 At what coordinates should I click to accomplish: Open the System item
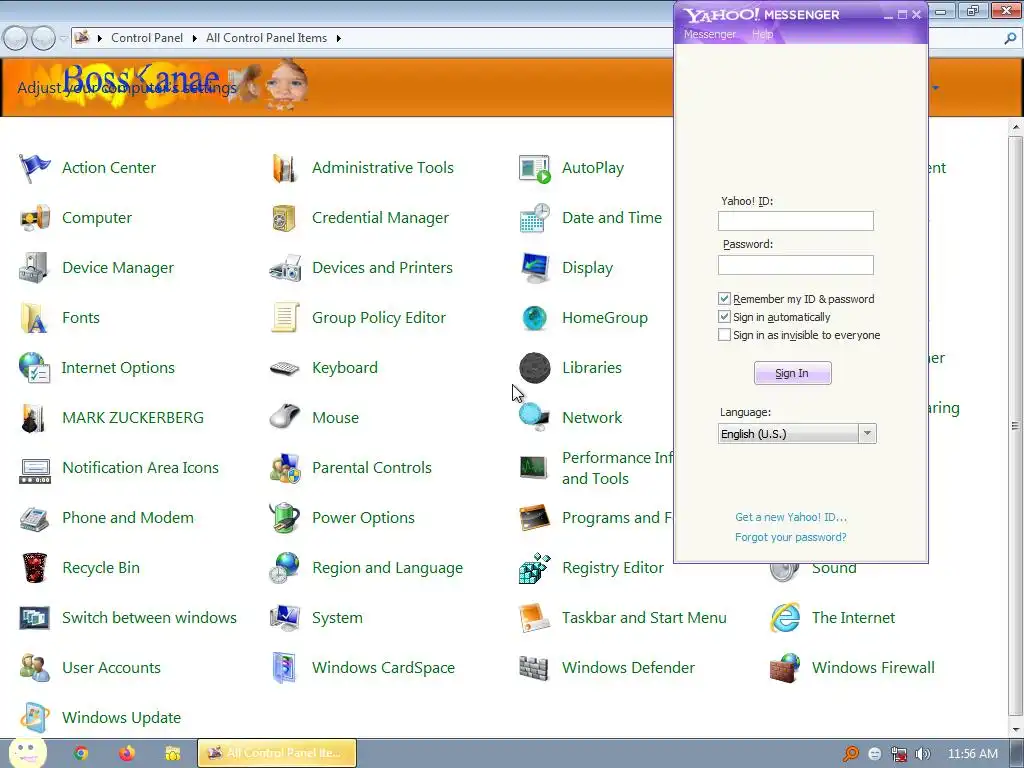coord(337,618)
